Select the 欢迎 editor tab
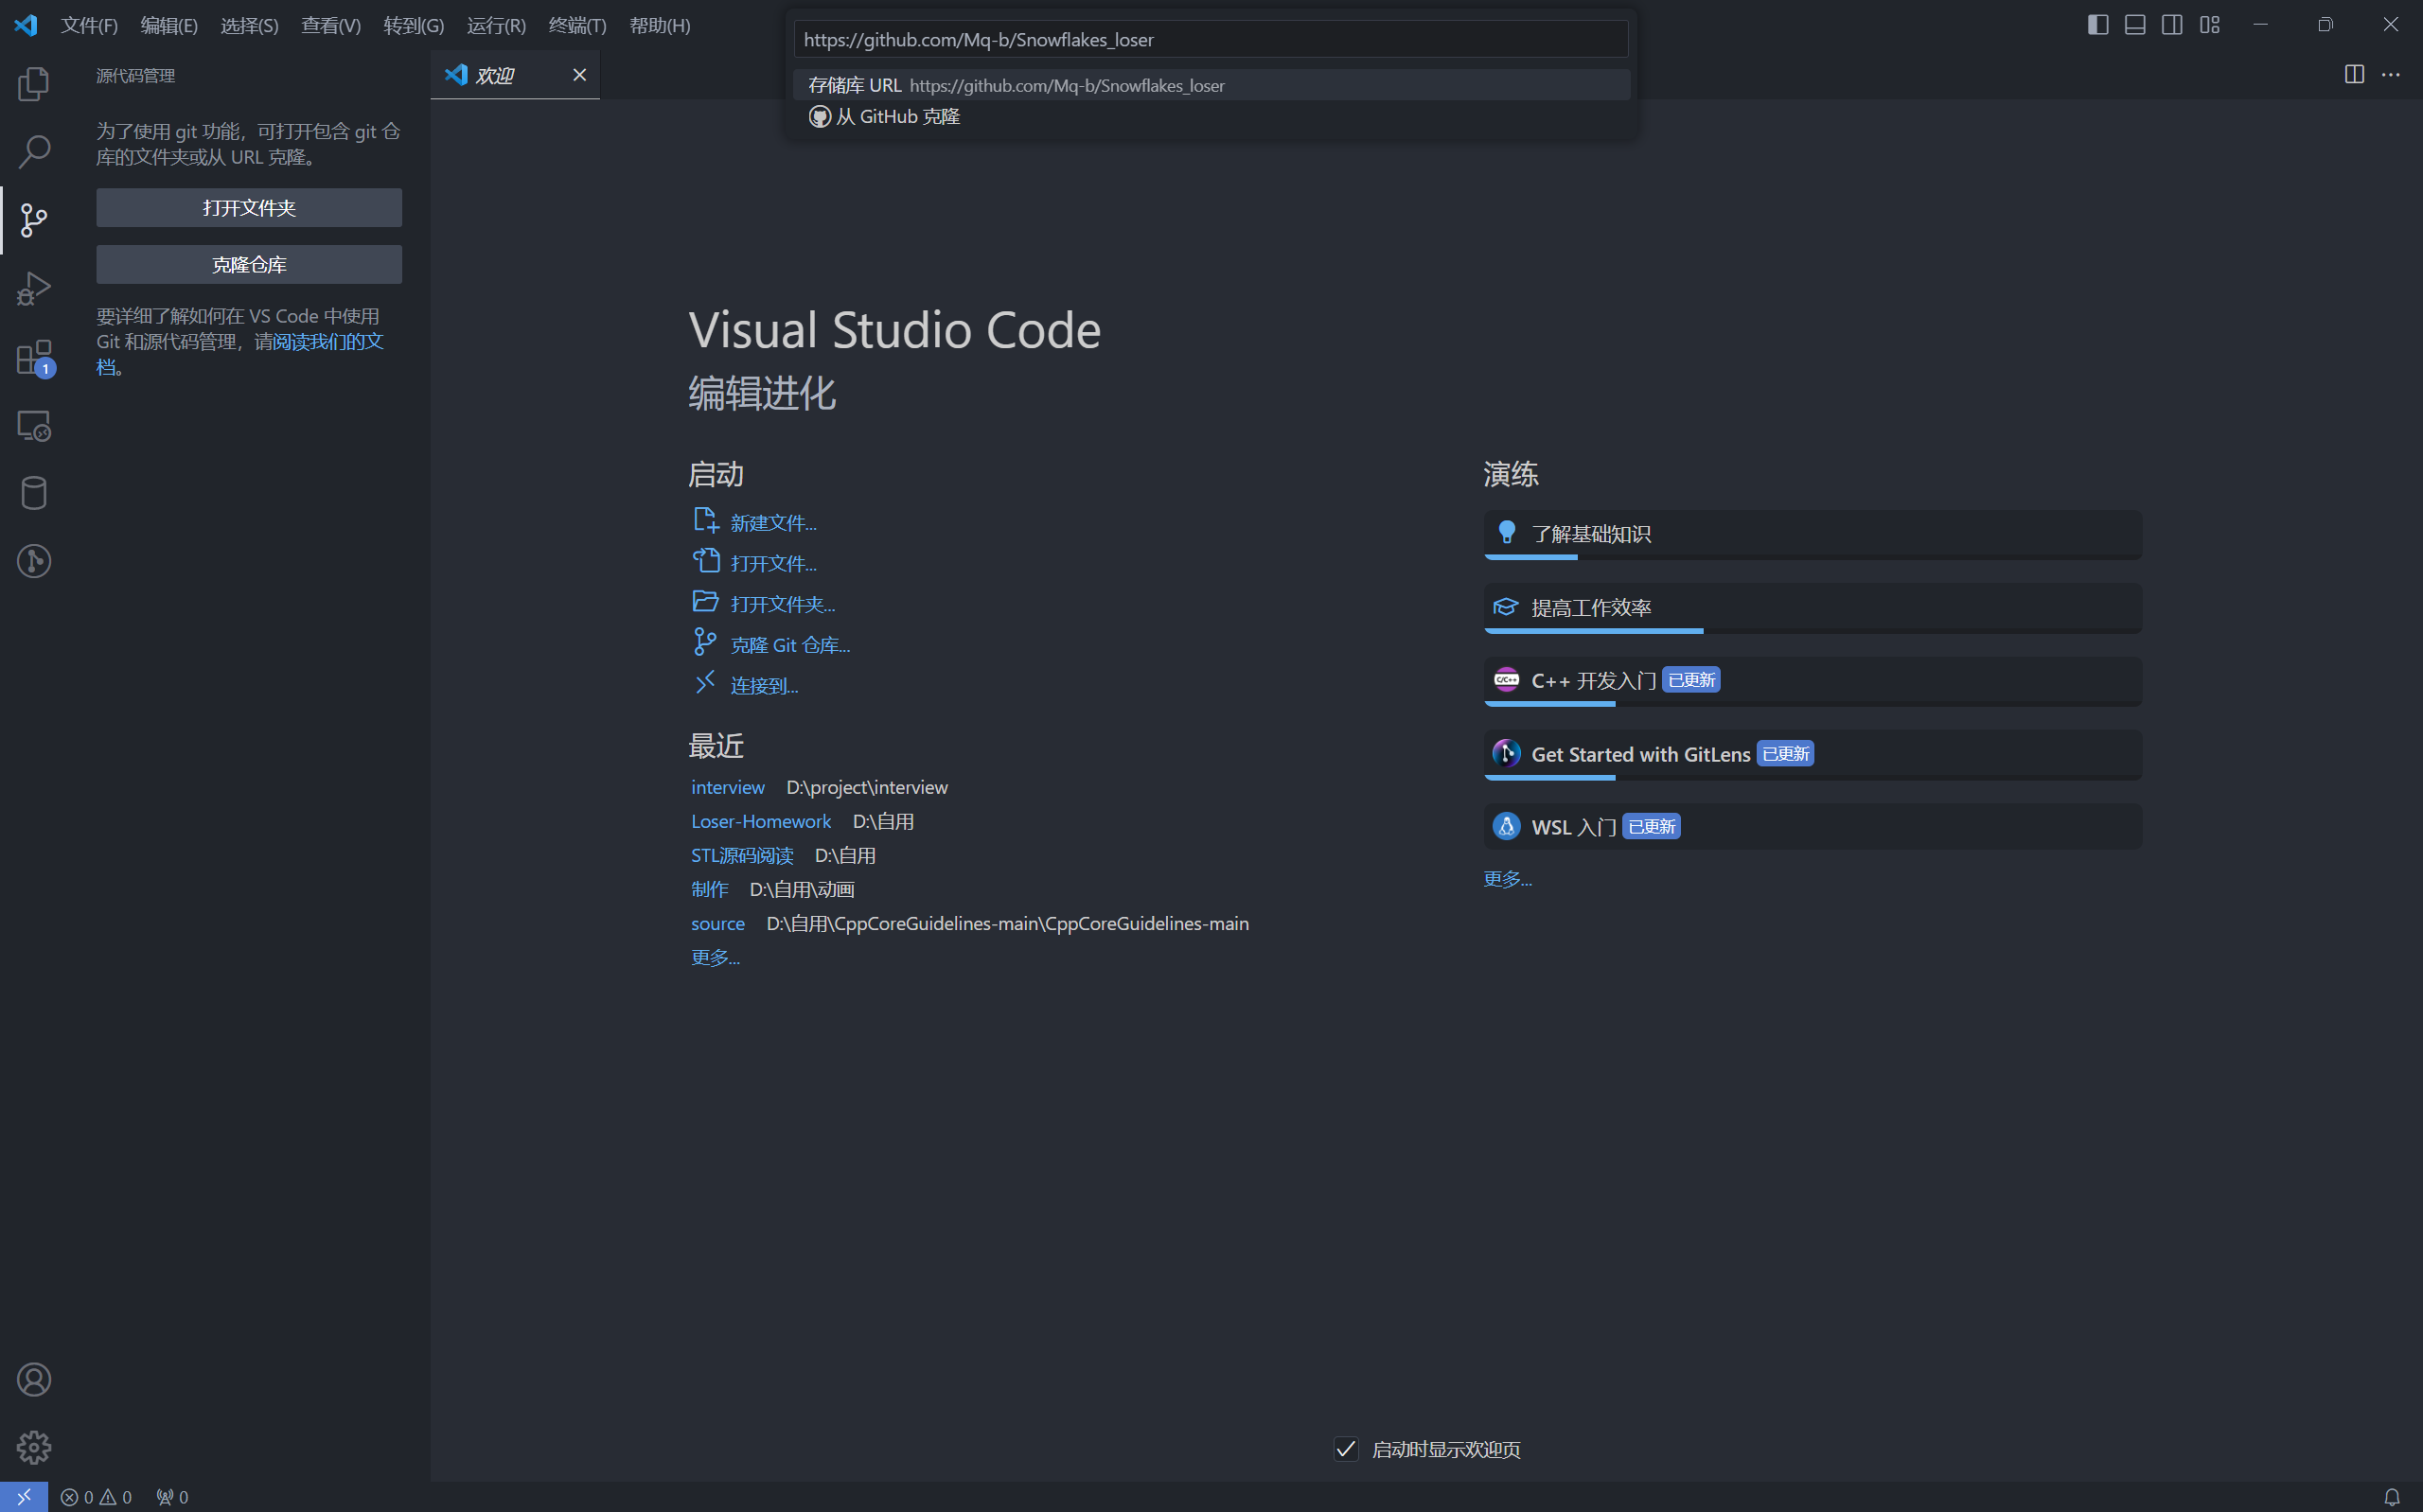 (515, 75)
